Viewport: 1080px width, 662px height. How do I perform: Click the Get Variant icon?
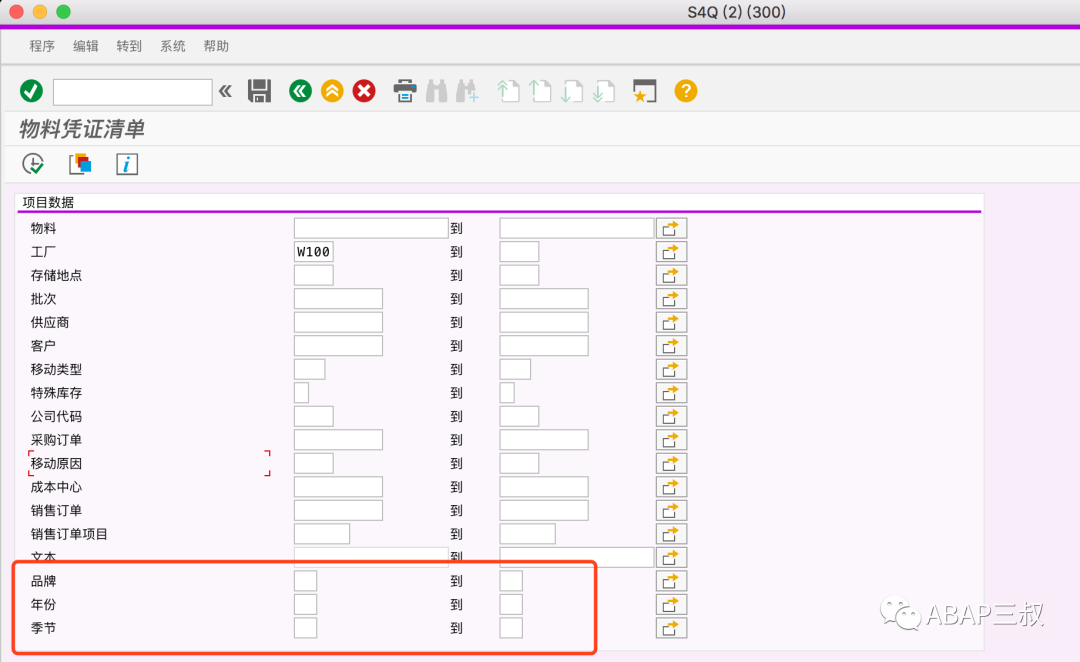point(80,164)
